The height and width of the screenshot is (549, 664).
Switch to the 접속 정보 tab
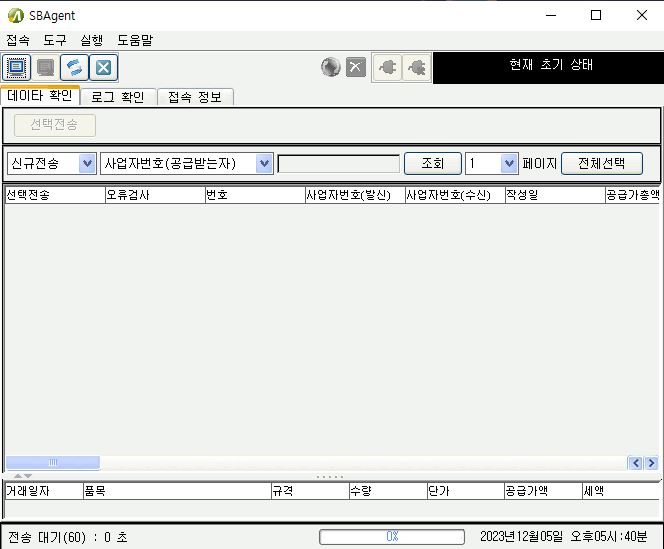coord(195,97)
